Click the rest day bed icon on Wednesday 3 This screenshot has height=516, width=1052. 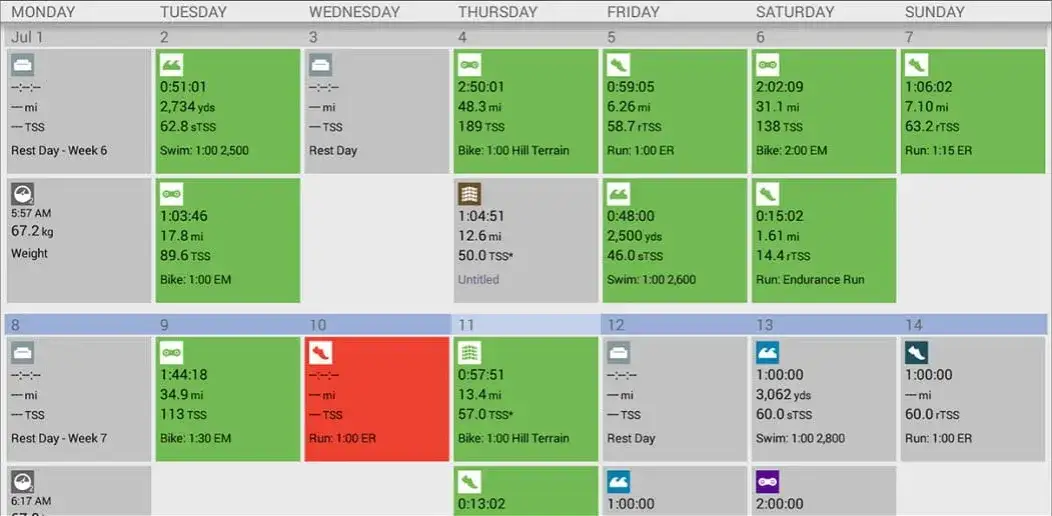[x=320, y=66]
